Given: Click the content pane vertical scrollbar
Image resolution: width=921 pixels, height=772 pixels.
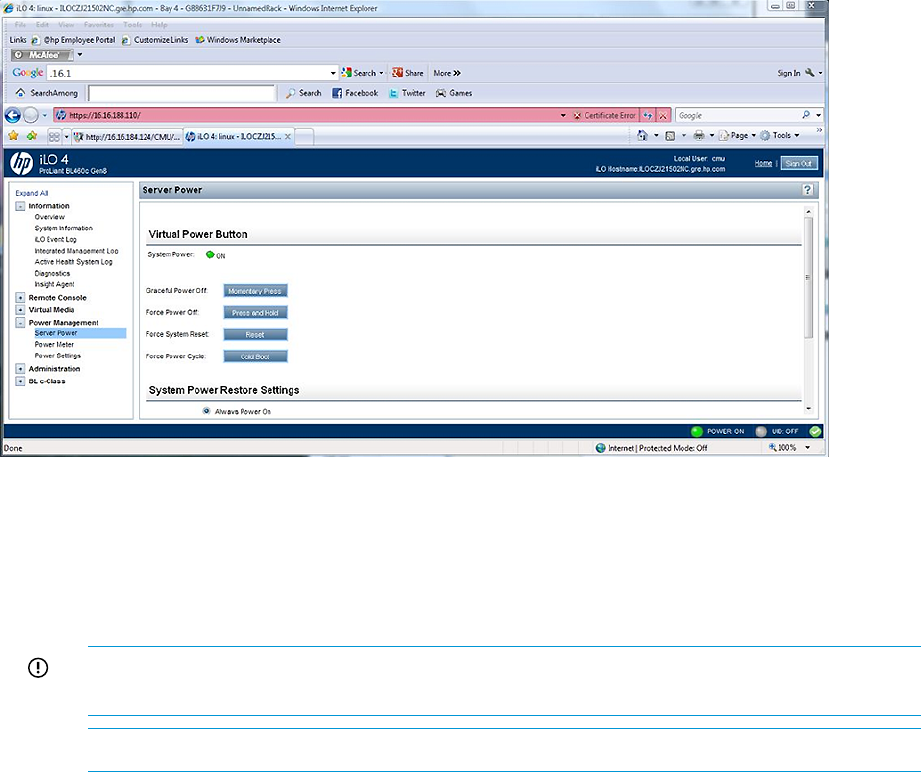Looking at the screenshot, I should tap(809, 280).
